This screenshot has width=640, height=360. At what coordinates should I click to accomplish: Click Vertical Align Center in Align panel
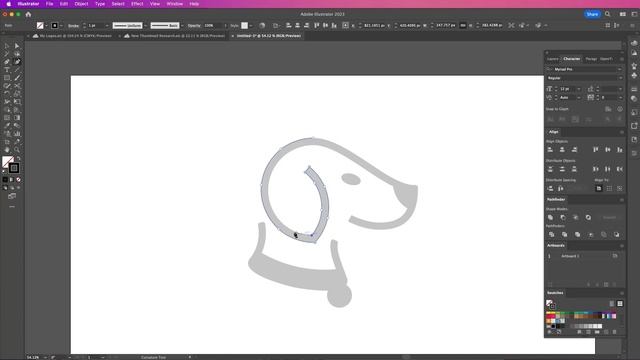pyautogui.click(x=608, y=150)
